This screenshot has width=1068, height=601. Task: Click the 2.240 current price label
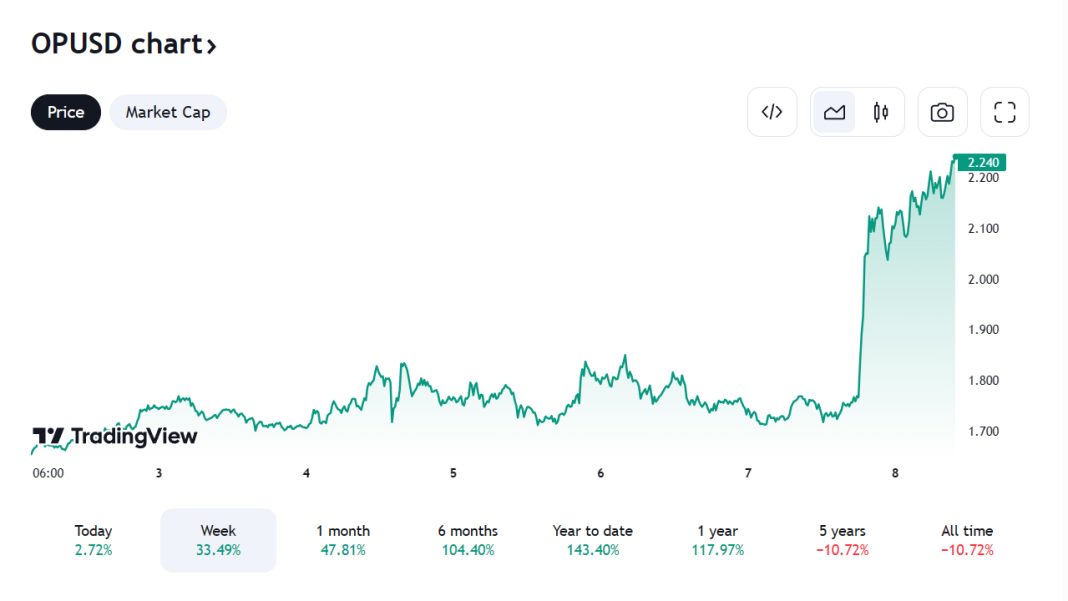[983, 162]
